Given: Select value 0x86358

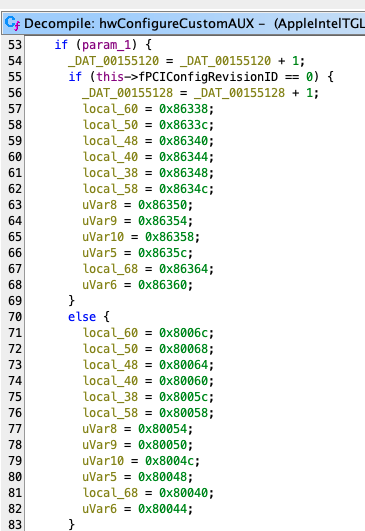Looking at the screenshot, I should [x=170, y=237].
